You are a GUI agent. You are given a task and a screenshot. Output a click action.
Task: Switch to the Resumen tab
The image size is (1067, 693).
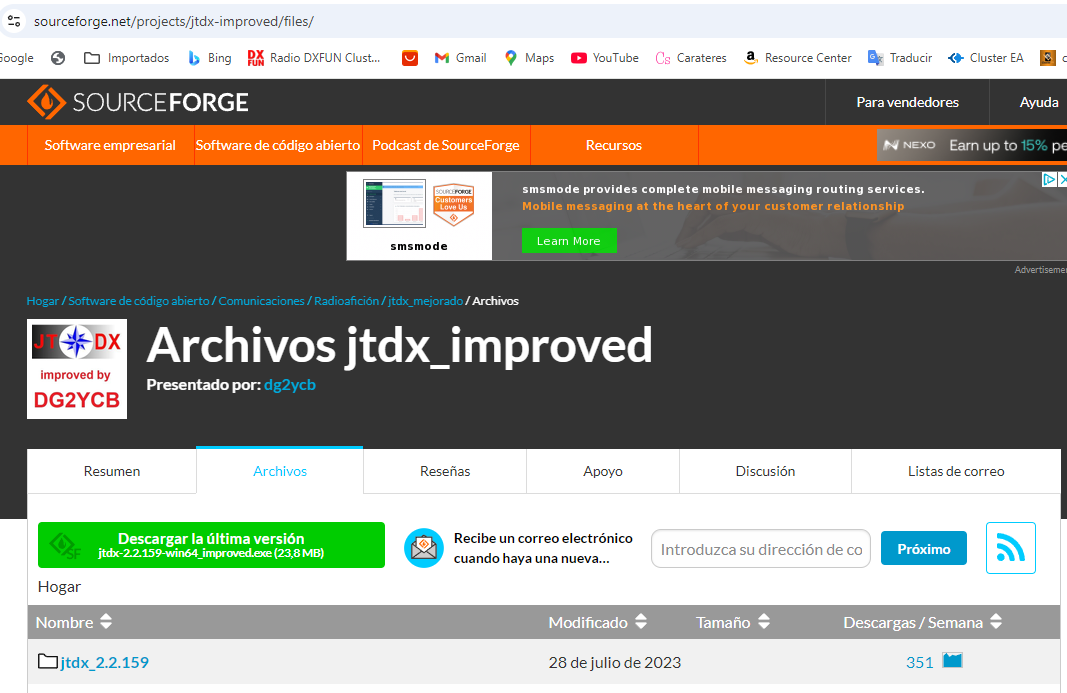pos(112,471)
